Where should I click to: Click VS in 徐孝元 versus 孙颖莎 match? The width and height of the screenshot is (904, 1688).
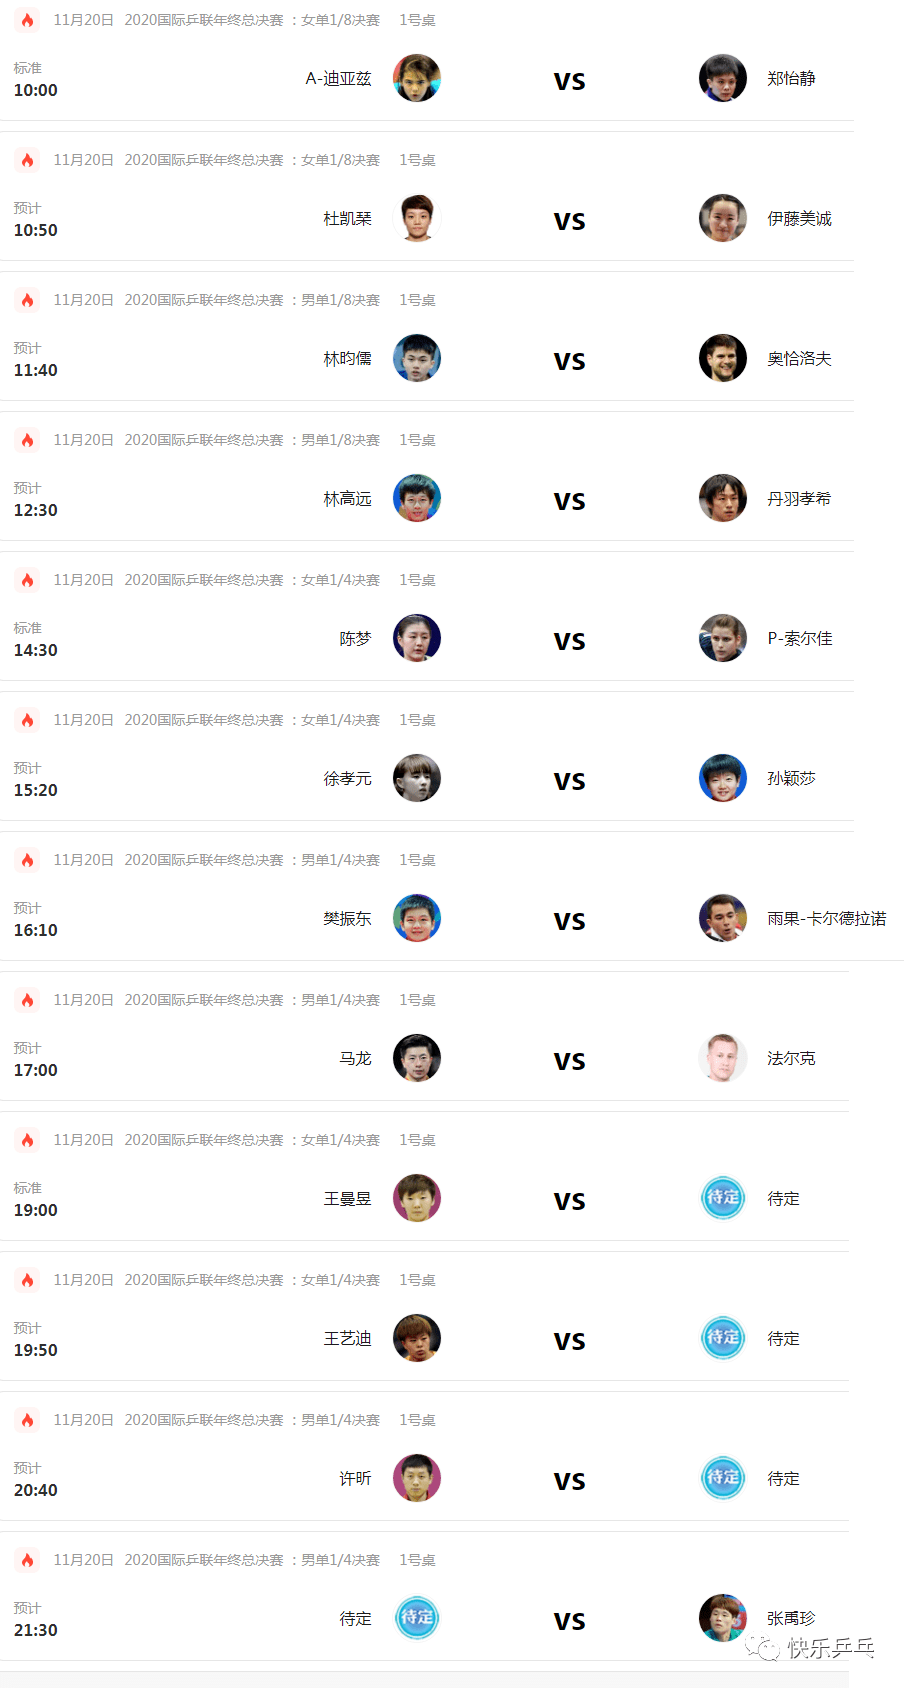pyautogui.click(x=570, y=781)
